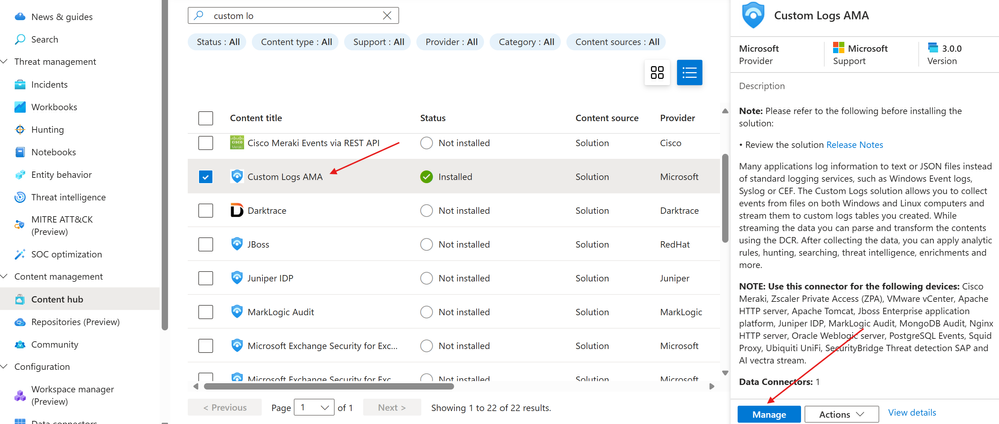This screenshot has height=424, width=999.
Task: Click the JBoss shield icon
Action: click(237, 244)
